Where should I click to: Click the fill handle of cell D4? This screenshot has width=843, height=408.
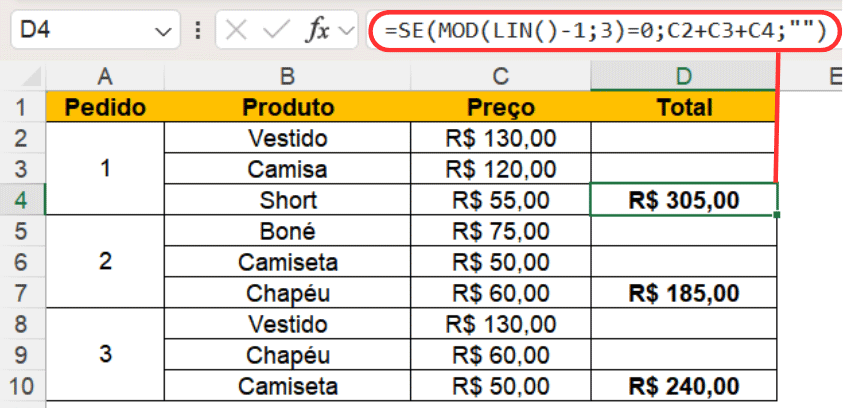coord(777,214)
